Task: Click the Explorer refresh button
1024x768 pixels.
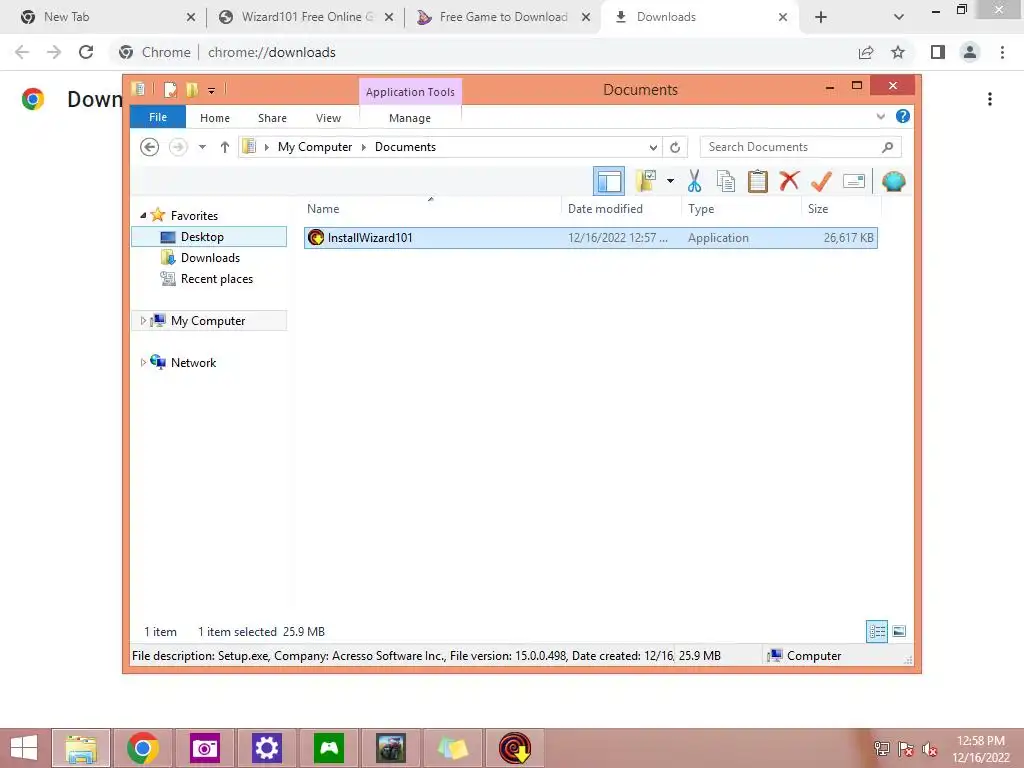Action: [675, 148]
